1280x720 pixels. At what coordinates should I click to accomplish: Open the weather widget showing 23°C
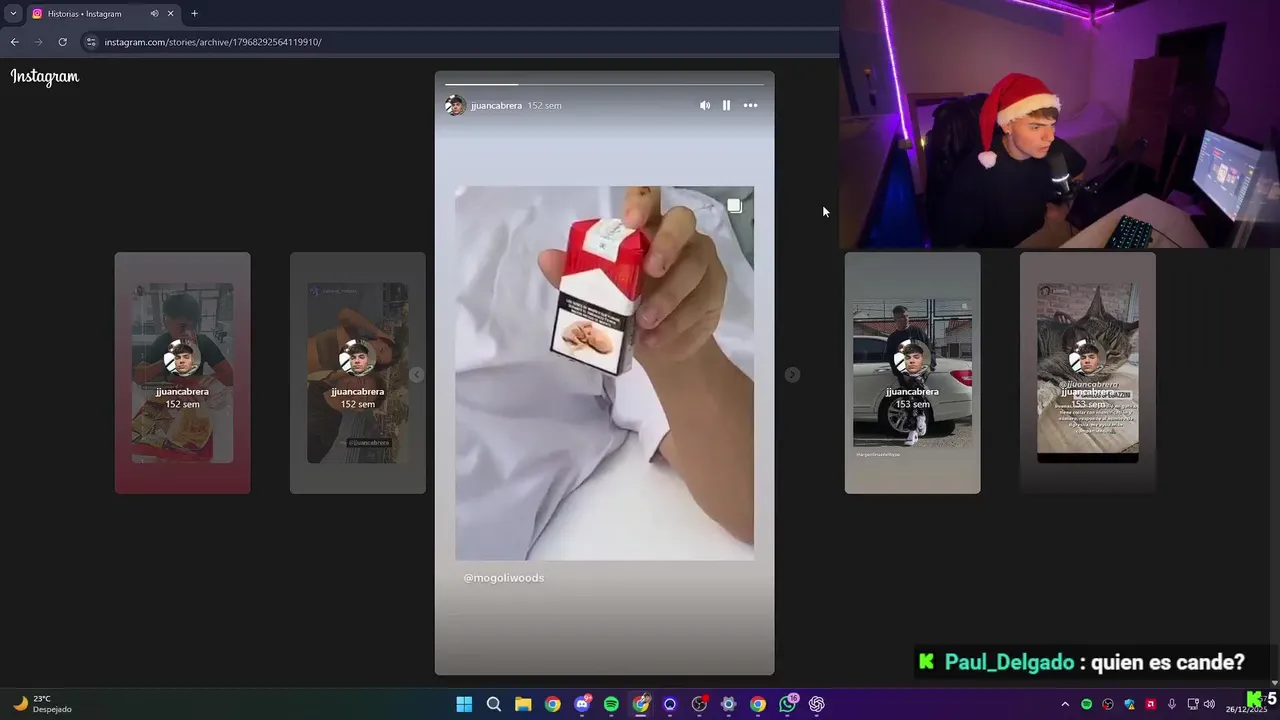coord(42,704)
